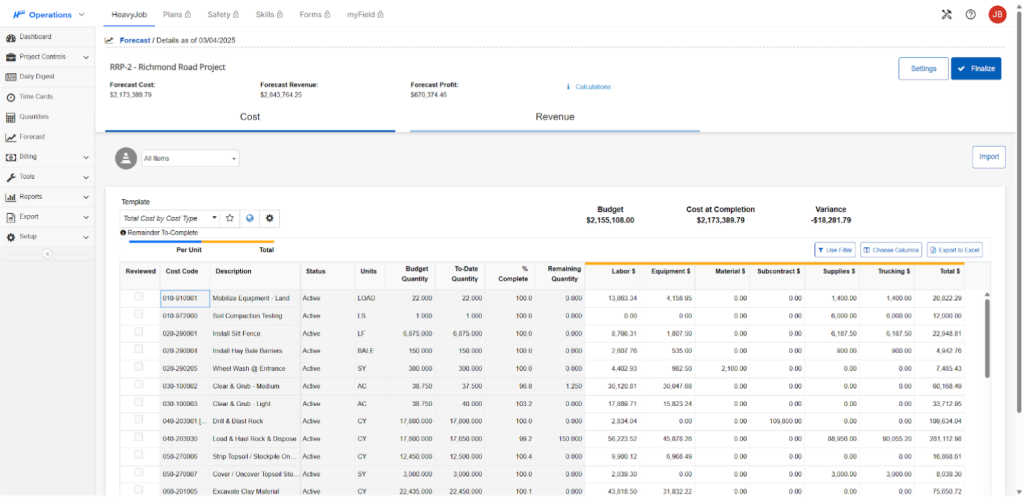Open the Calculations link
1024x497 pixels.
[592, 87]
